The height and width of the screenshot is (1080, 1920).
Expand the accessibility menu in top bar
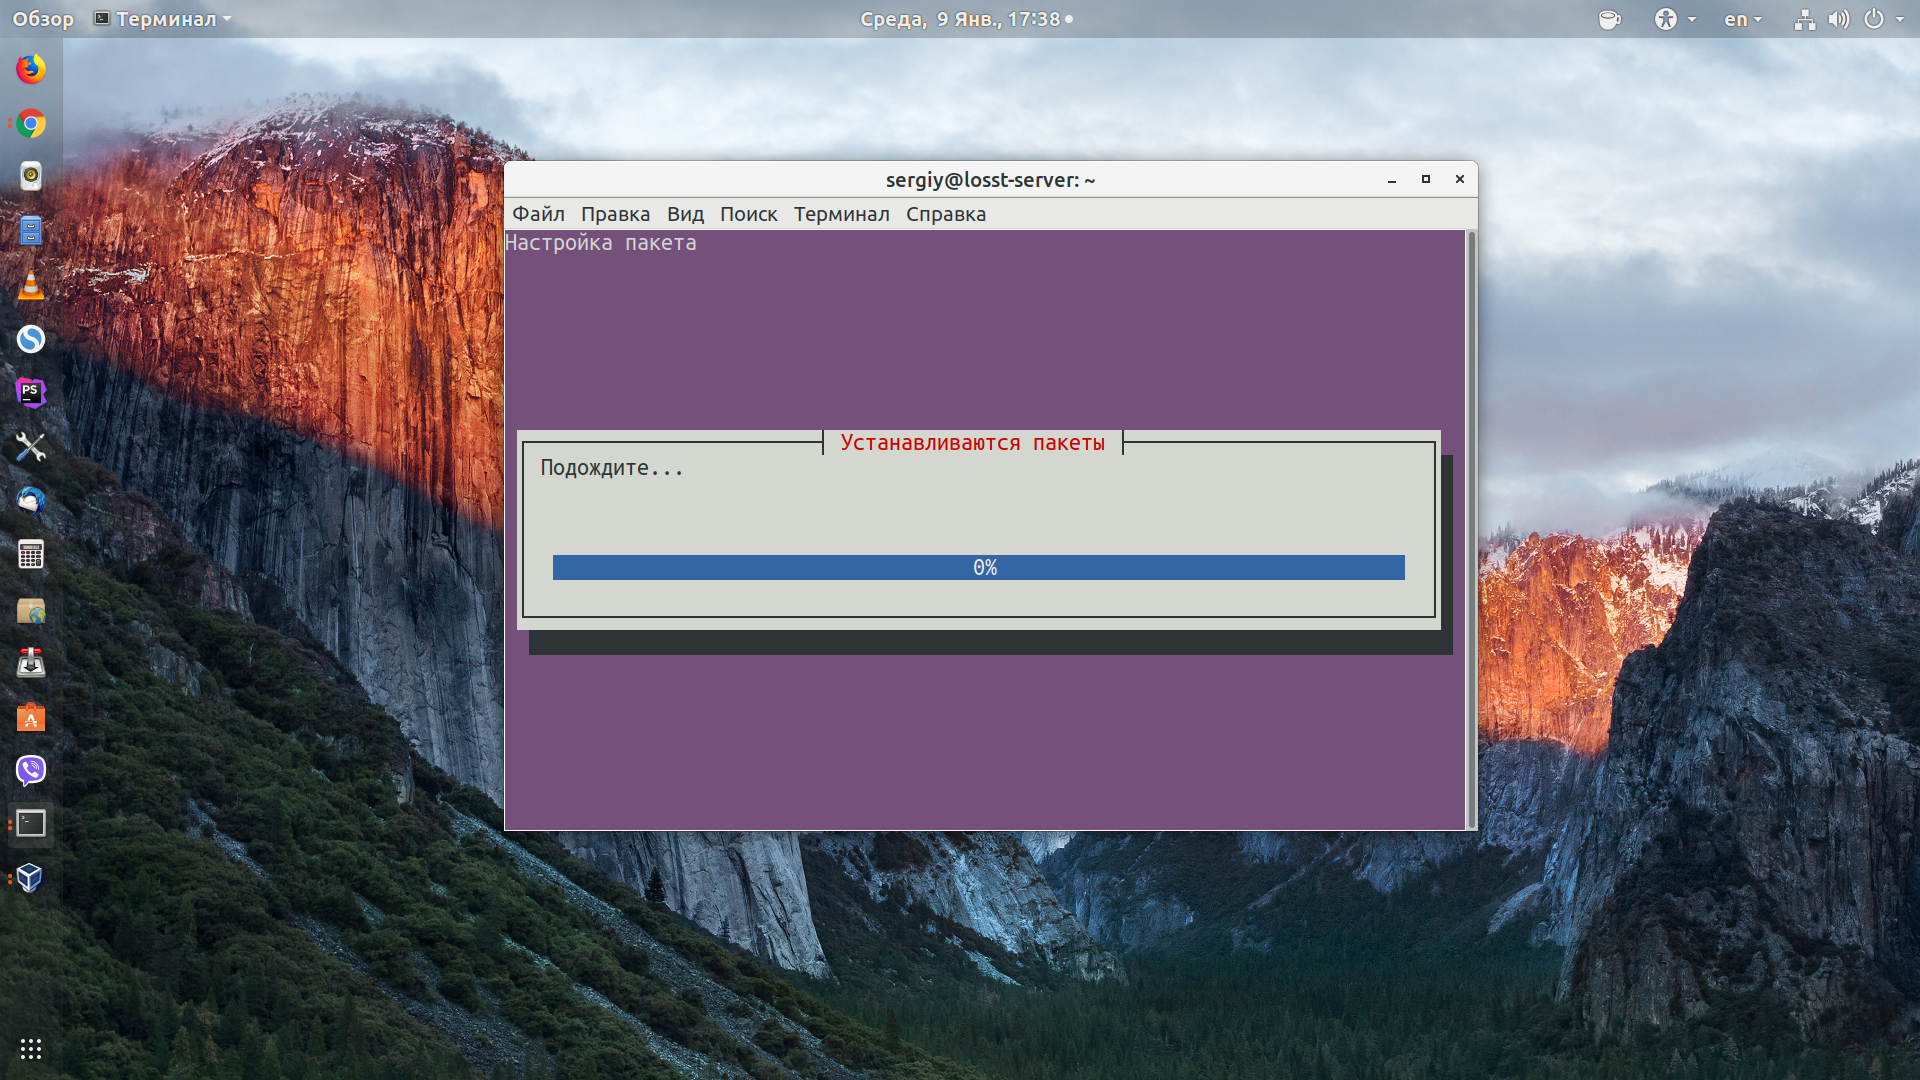click(x=1675, y=19)
